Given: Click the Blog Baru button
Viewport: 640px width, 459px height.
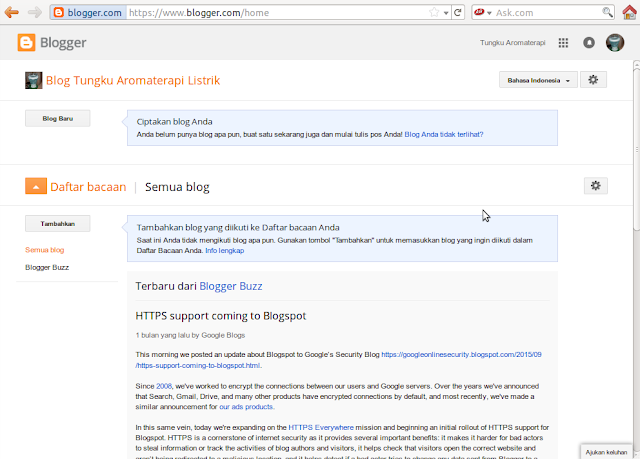Looking at the screenshot, I should point(58,118).
